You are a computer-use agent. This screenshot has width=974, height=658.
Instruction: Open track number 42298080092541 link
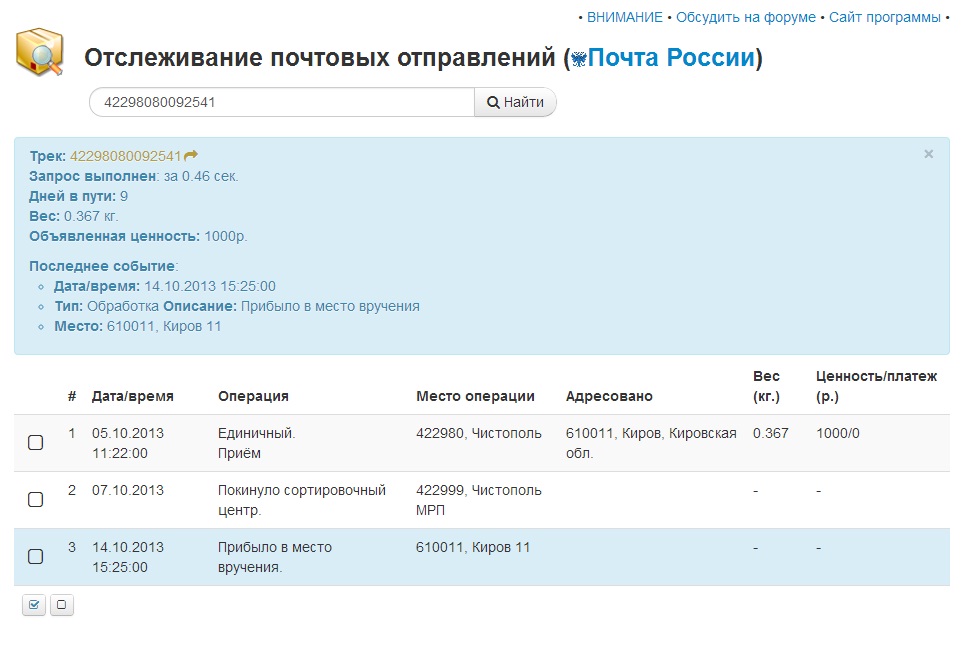click(x=125, y=155)
